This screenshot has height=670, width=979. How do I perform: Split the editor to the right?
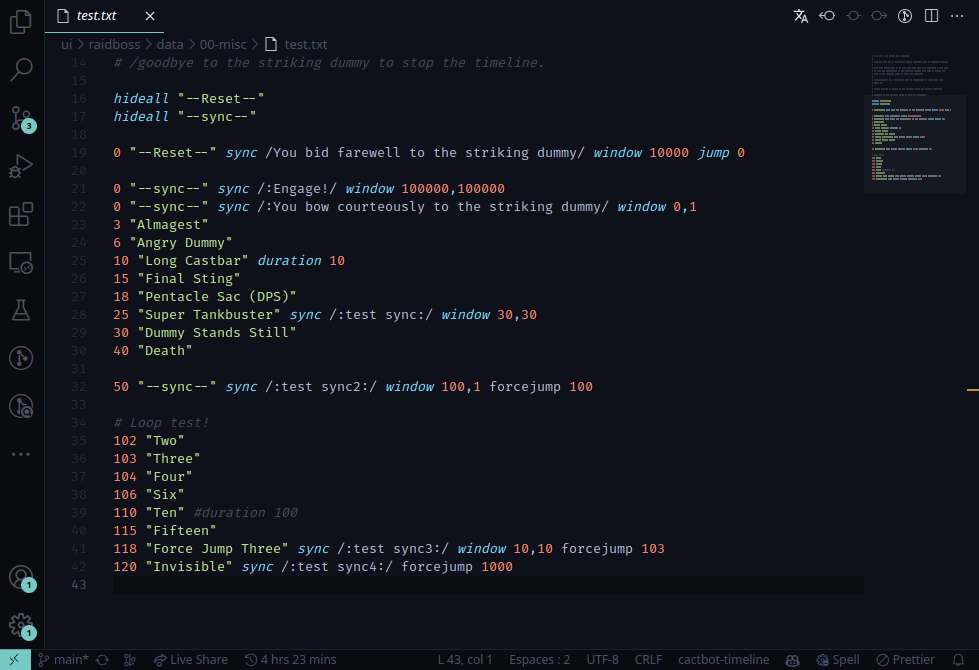931,16
